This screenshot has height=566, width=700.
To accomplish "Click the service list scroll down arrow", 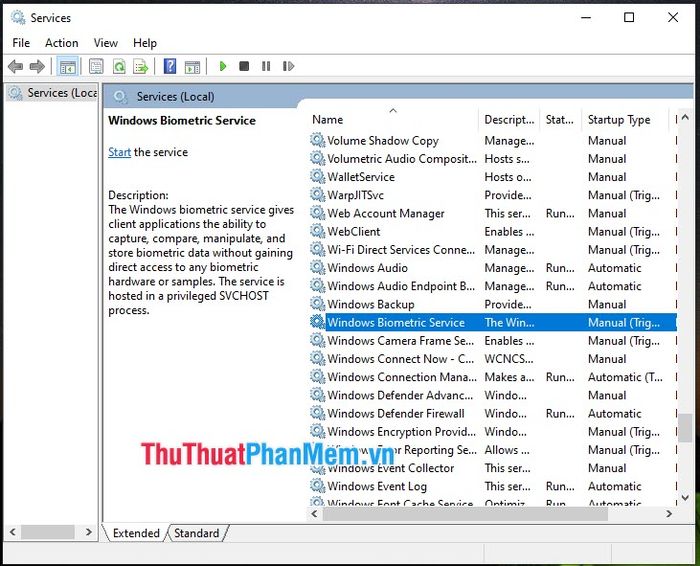I will pyautogui.click(x=685, y=497).
